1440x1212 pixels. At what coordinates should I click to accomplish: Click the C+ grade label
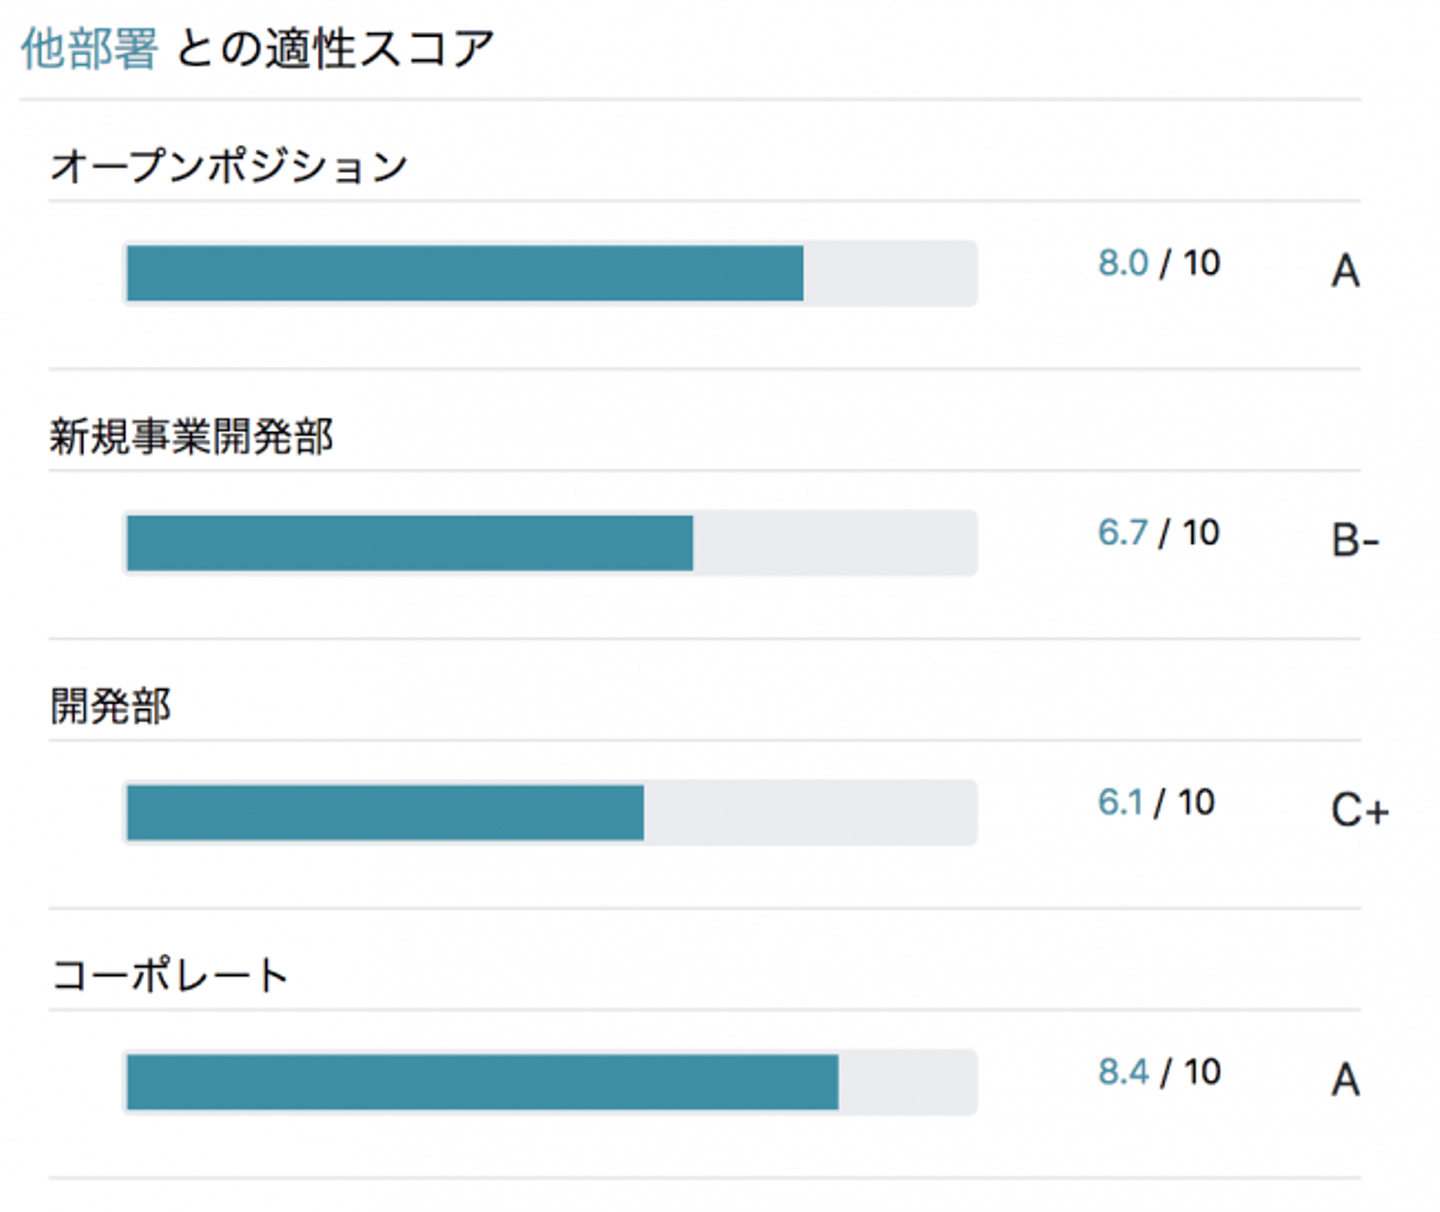pos(1359,811)
